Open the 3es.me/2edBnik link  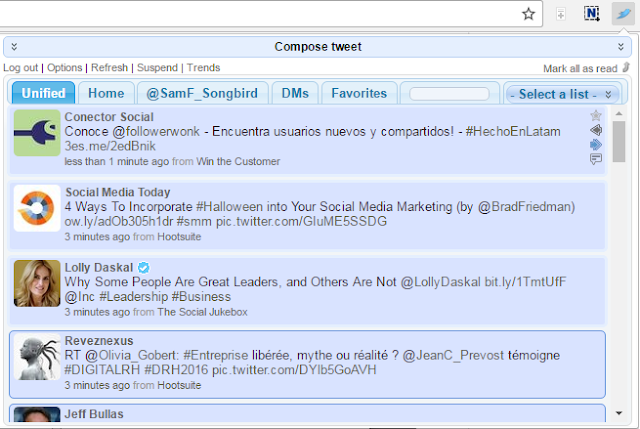(110, 146)
